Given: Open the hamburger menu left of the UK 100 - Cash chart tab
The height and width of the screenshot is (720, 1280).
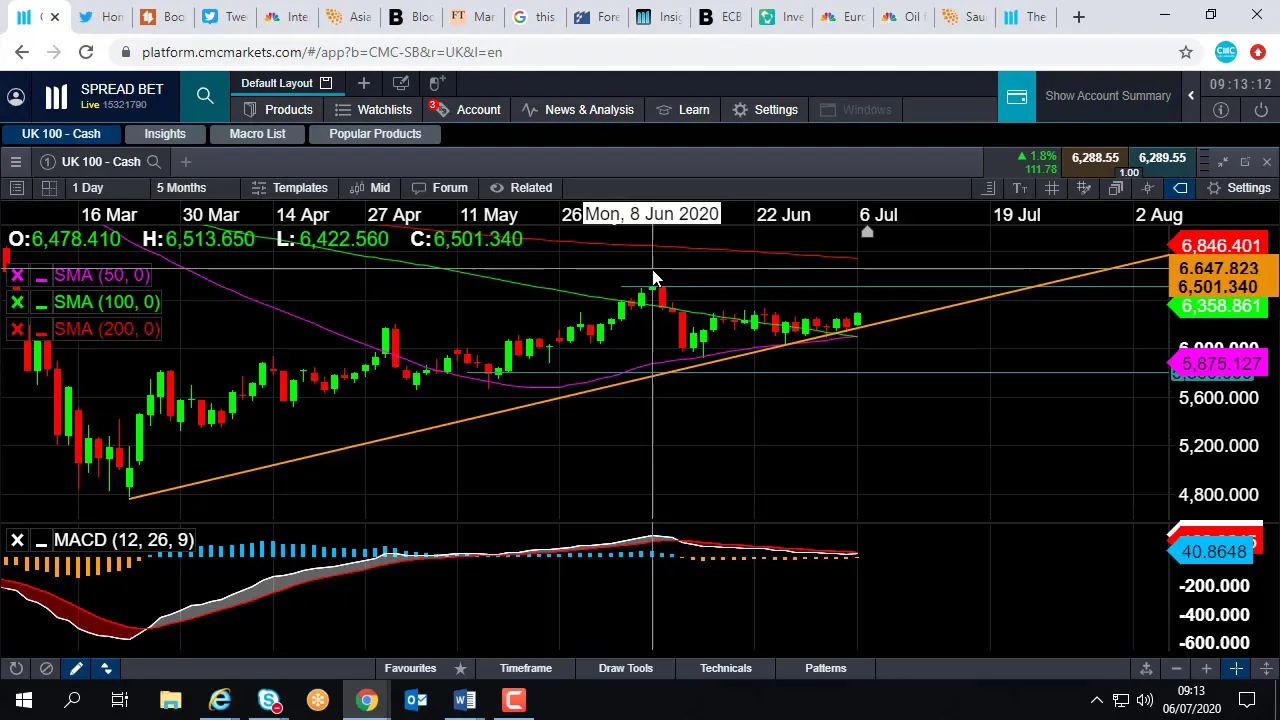Looking at the screenshot, I should pyautogui.click(x=16, y=162).
